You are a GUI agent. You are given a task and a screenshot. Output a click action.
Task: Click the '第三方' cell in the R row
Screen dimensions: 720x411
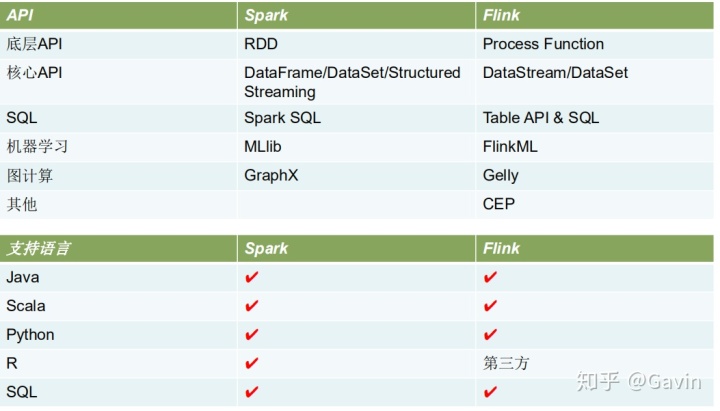tap(506, 363)
